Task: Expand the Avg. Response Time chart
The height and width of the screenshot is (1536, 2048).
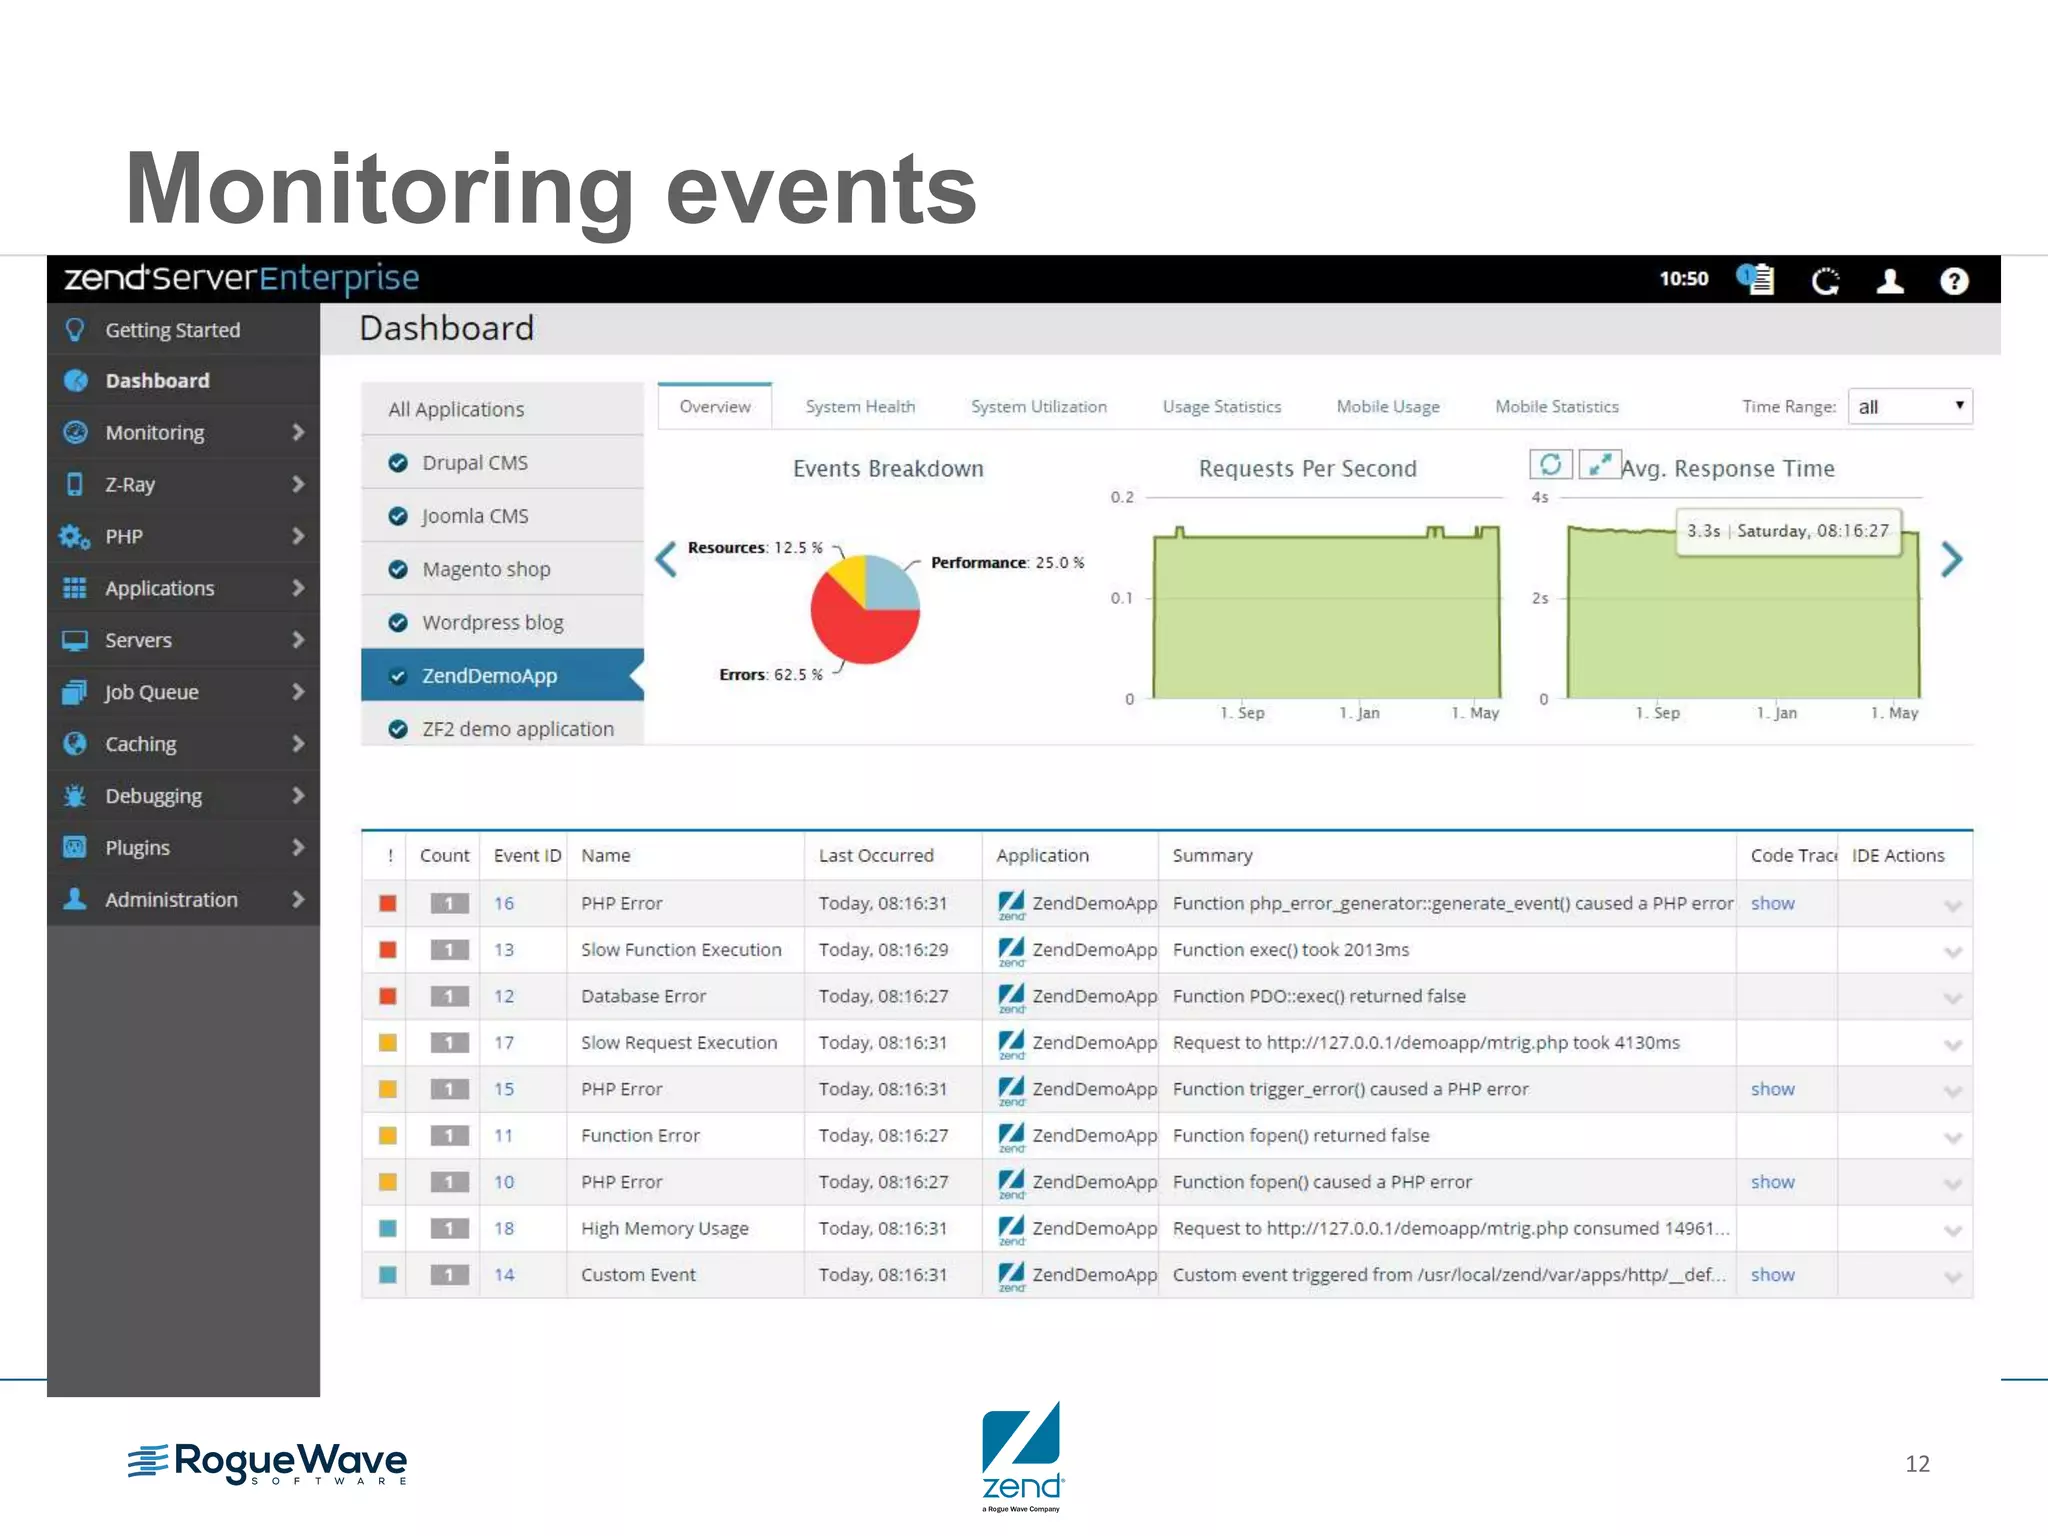Action: (x=1599, y=464)
